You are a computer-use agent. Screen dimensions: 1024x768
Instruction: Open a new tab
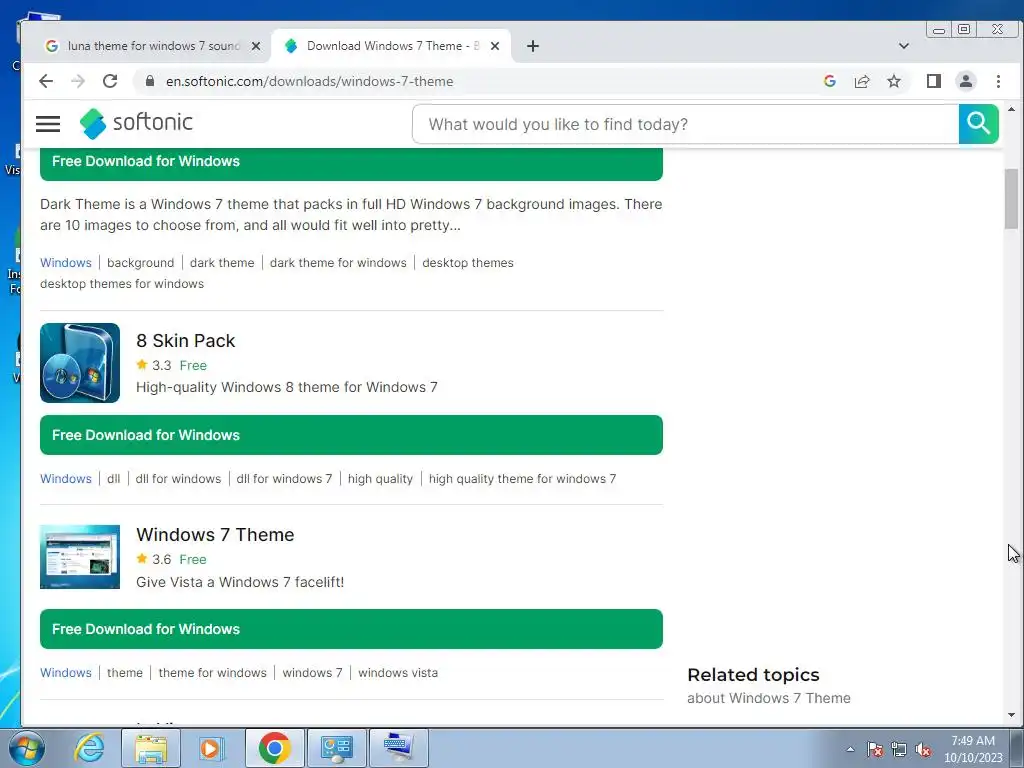pos(532,46)
